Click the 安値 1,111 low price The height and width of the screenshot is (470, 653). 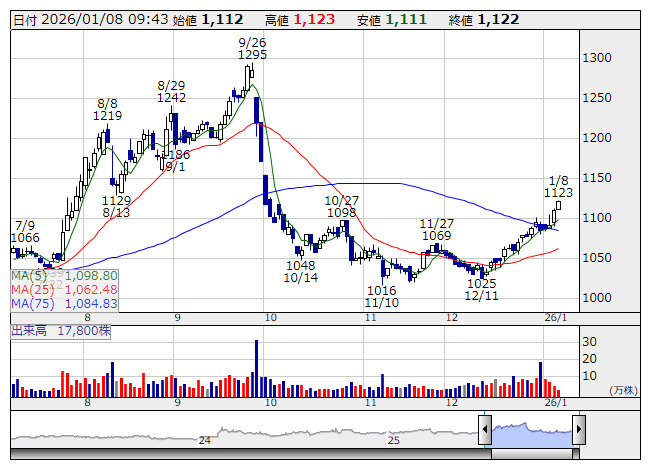(x=391, y=20)
